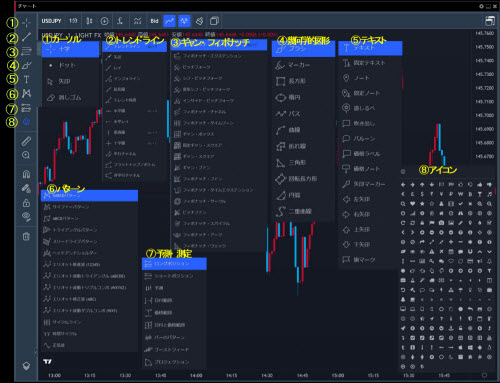This screenshot has width=500, height=383.
Task: Open the prediction and measurement sidebar icon
Action: coord(26,108)
